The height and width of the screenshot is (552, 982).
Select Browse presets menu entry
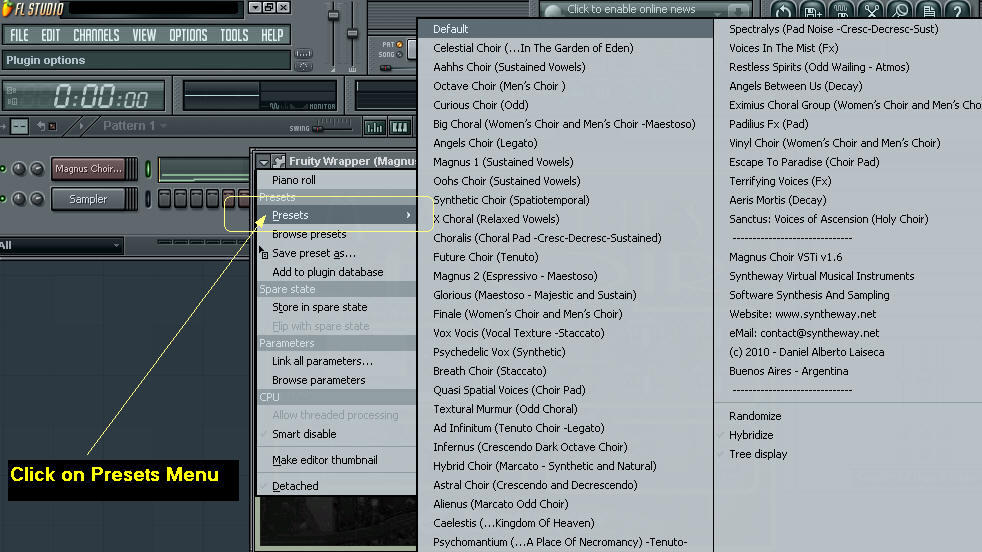(x=337, y=234)
